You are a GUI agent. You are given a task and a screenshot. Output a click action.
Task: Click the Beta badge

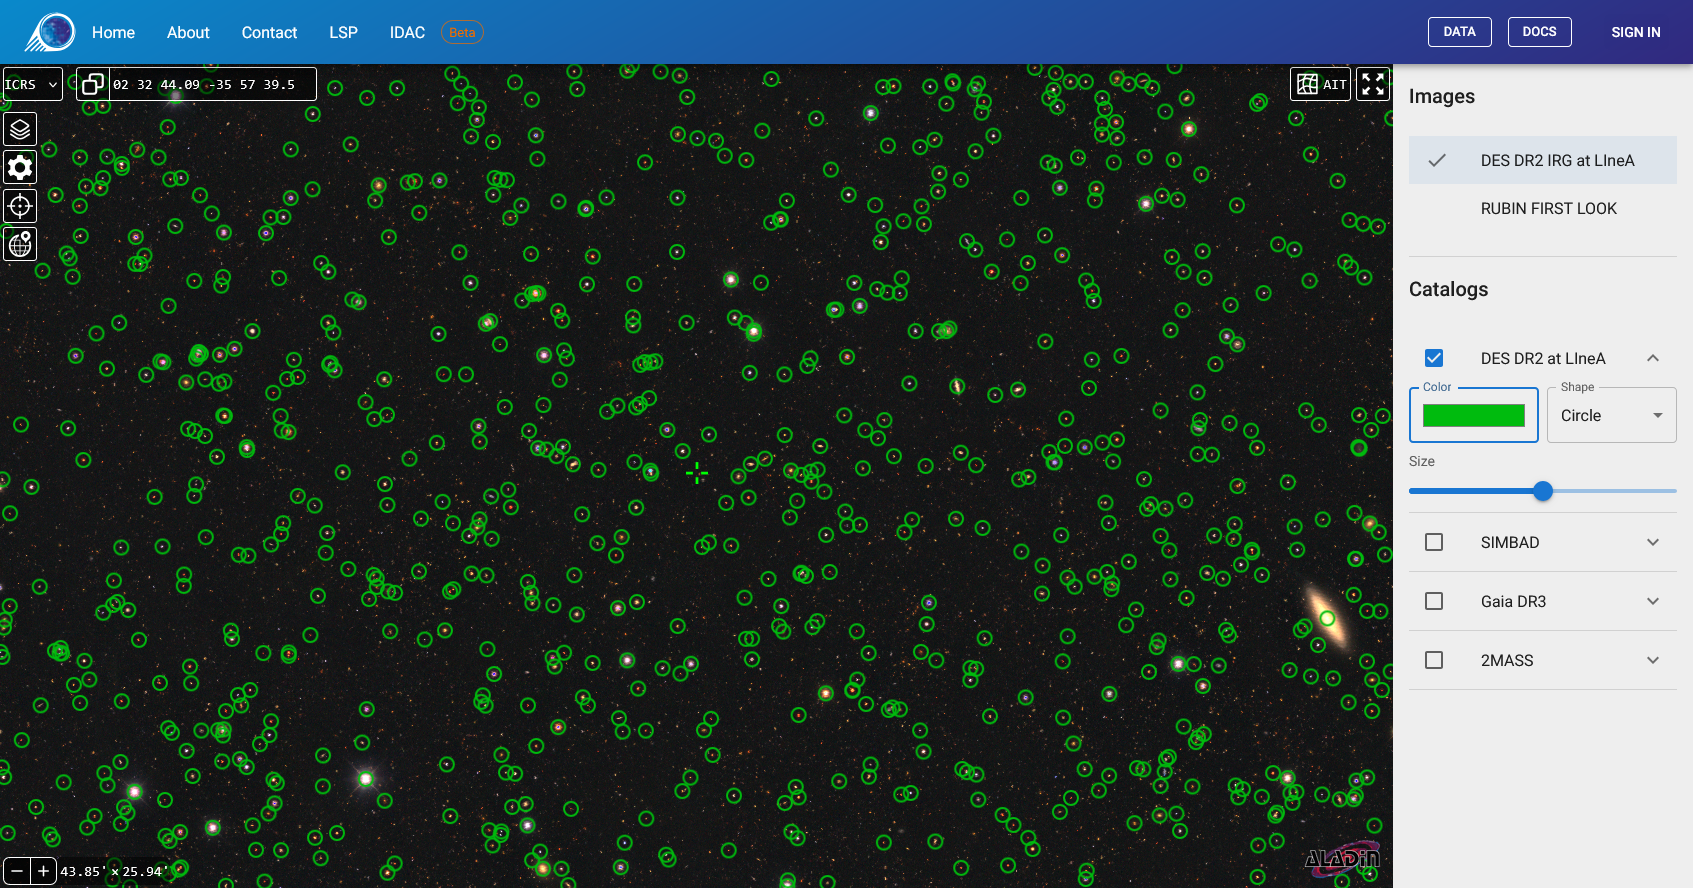(x=462, y=32)
